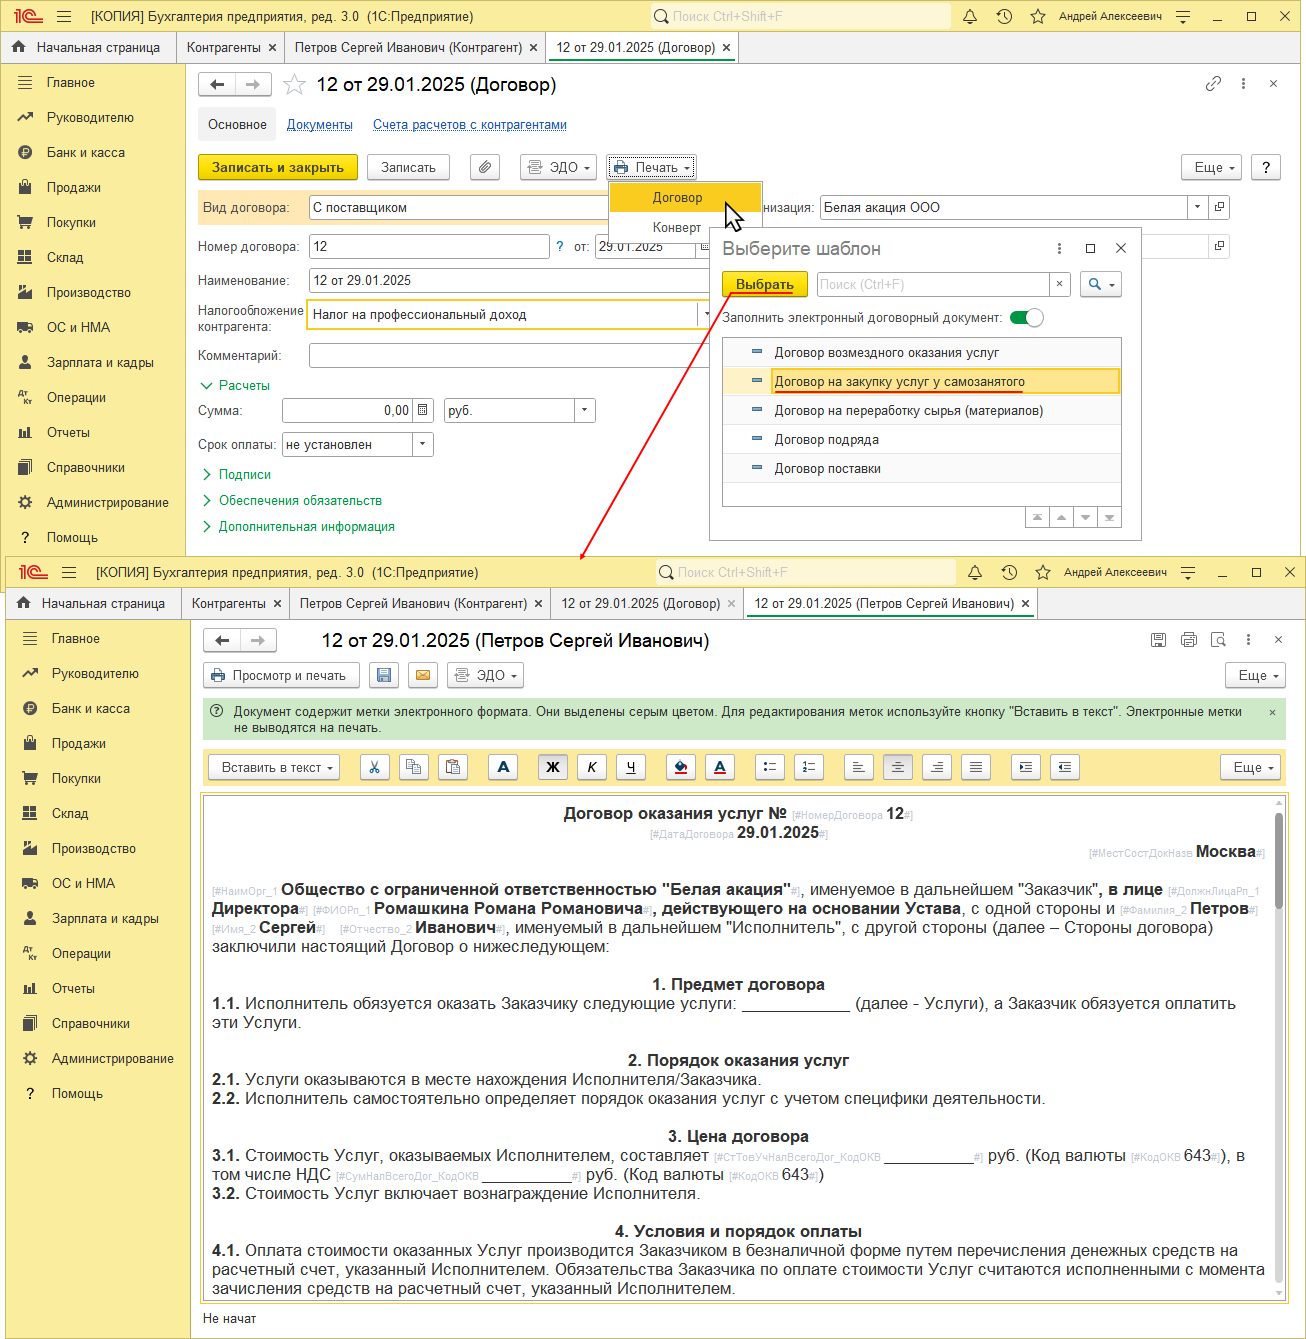Jump to the last template with the bottom-arrow button

pos(1109,517)
